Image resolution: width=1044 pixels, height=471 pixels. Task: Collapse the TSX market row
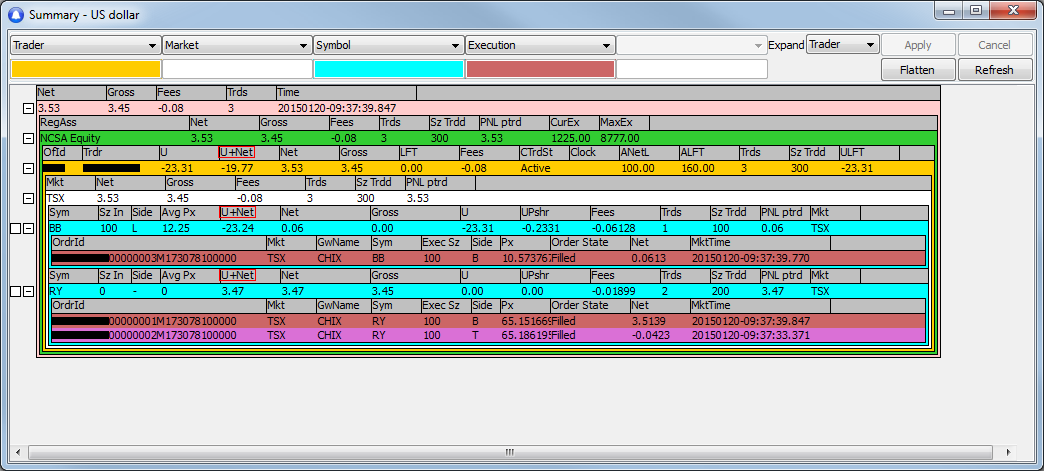28,199
